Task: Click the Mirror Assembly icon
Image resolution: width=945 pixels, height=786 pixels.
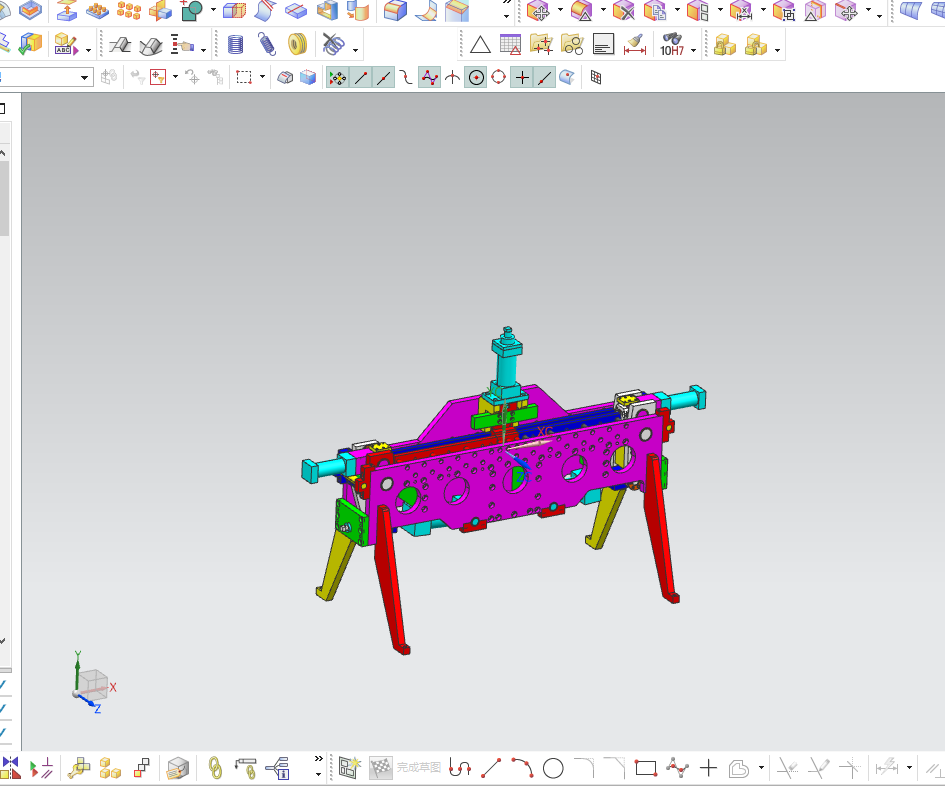Action: [11, 768]
